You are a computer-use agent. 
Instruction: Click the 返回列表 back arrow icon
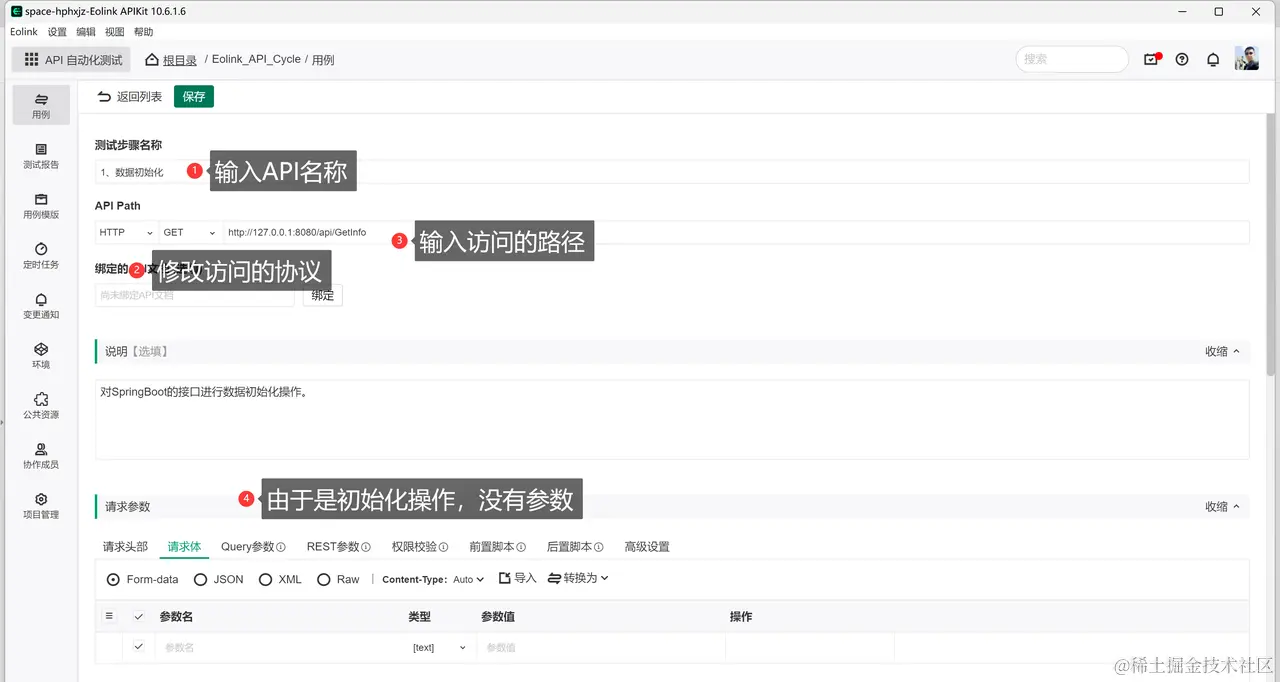[x=104, y=97]
